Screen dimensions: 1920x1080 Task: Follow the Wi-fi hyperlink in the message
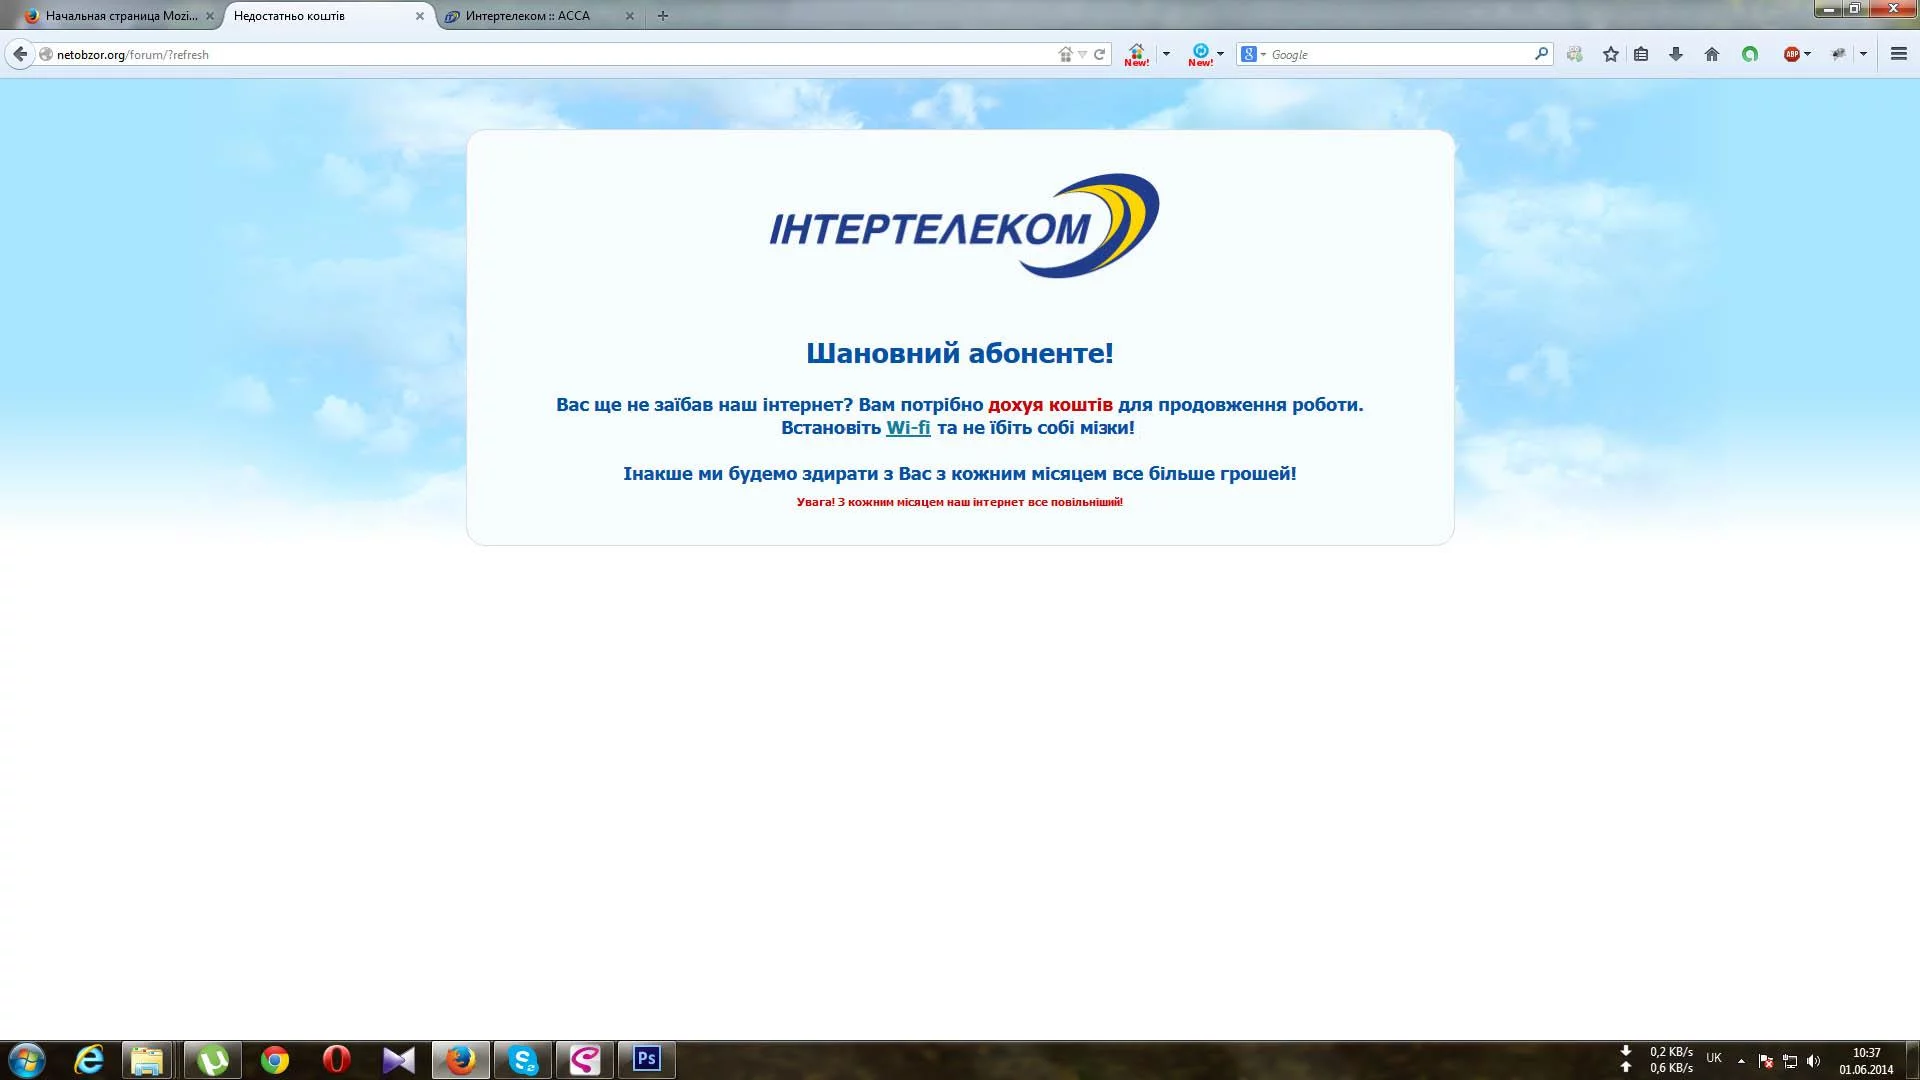tap(909, 427)
